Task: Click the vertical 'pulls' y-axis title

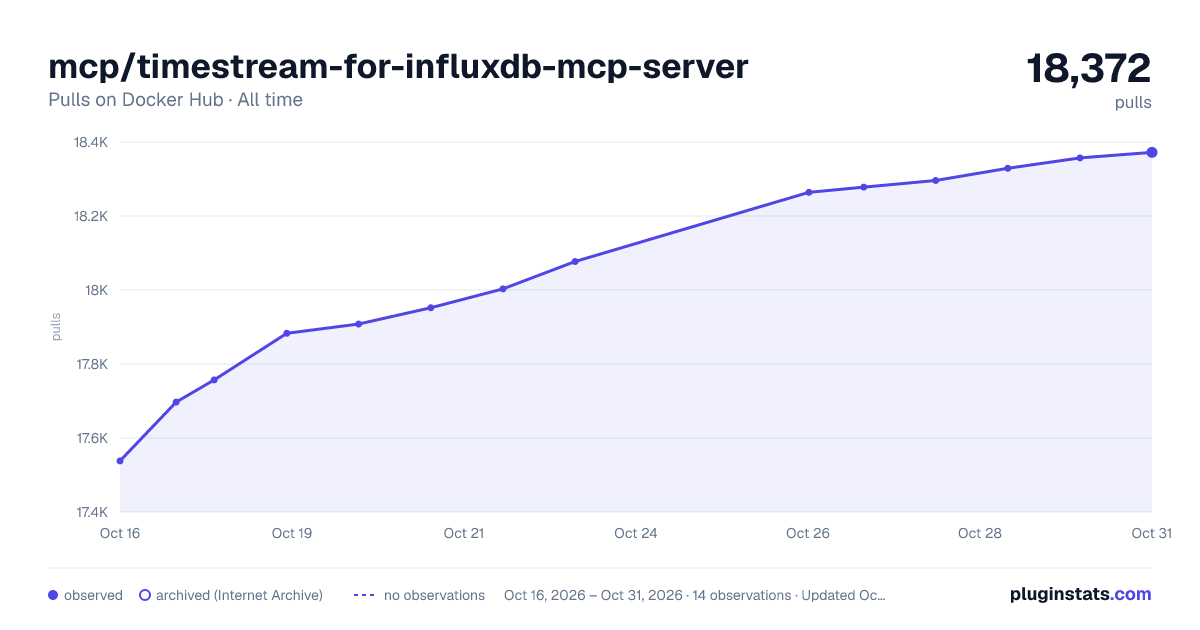Action: click(57, 326)
